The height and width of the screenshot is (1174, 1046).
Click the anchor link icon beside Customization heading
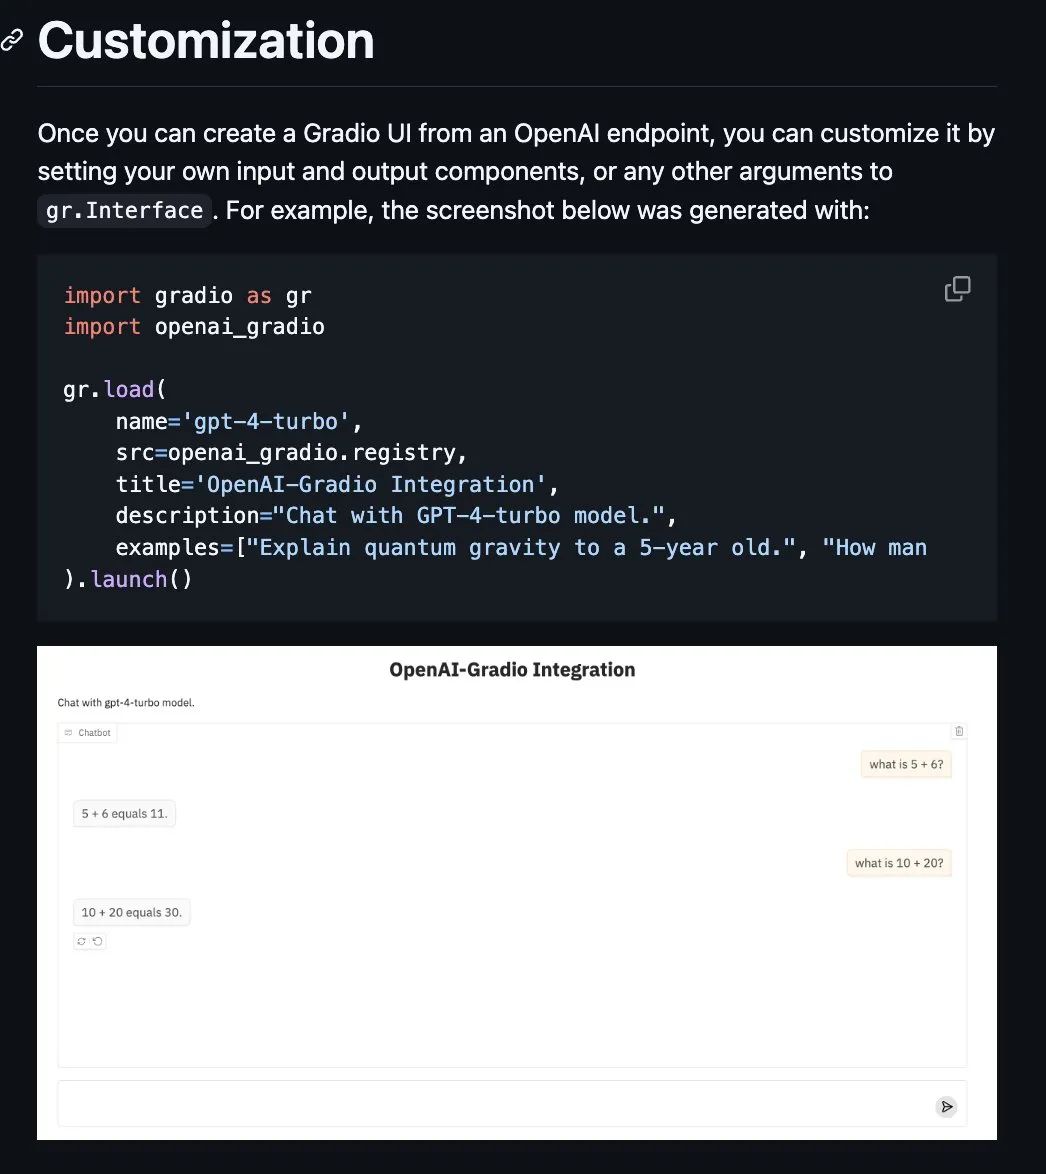tap(13, 39)
